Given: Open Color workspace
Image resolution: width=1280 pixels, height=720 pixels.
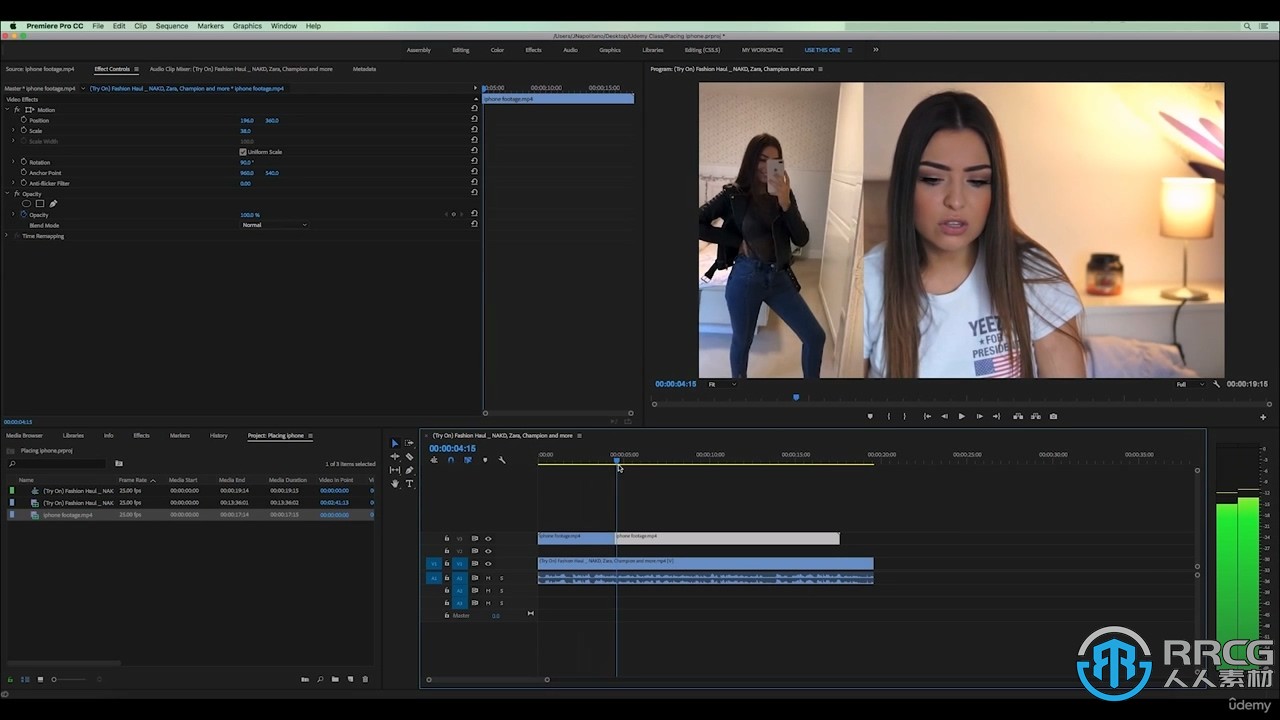Looking at the screenshot, I should coord(497,50).
